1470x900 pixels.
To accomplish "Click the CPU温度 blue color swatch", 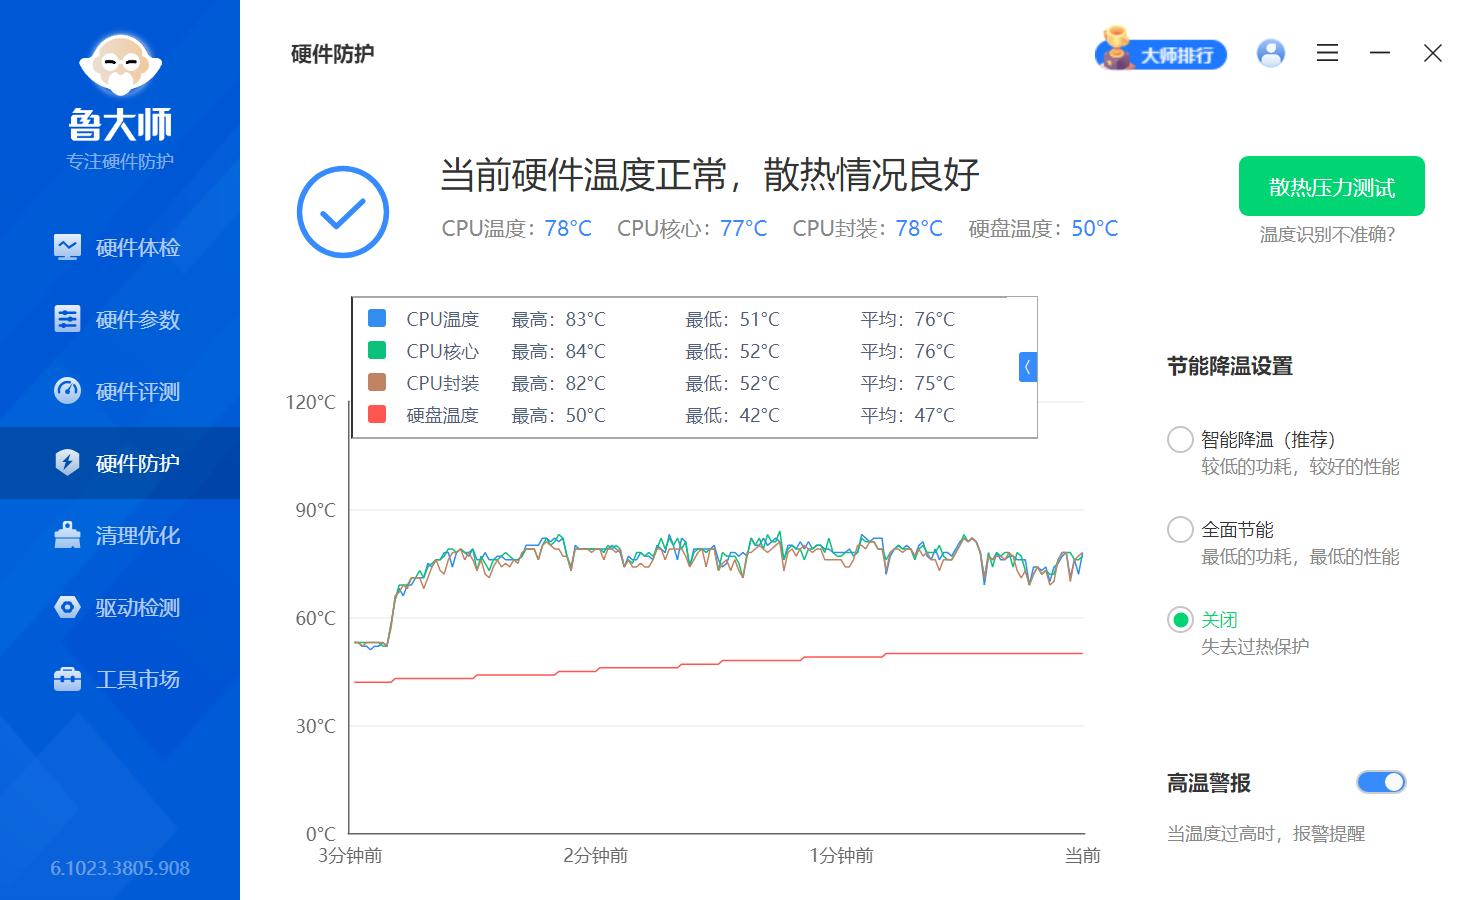I will 377,317.
